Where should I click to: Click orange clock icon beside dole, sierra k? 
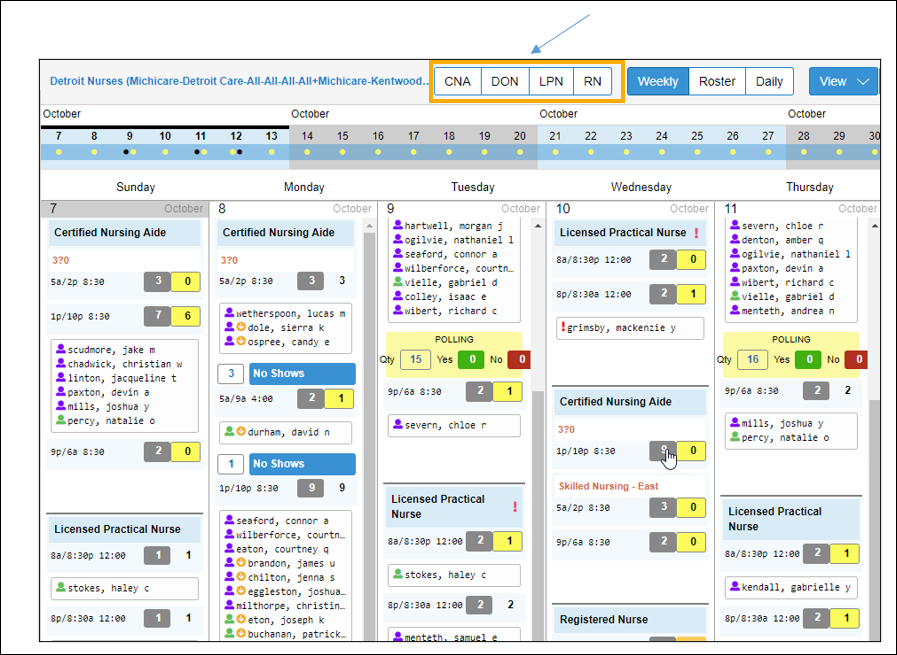coord(241,327)
